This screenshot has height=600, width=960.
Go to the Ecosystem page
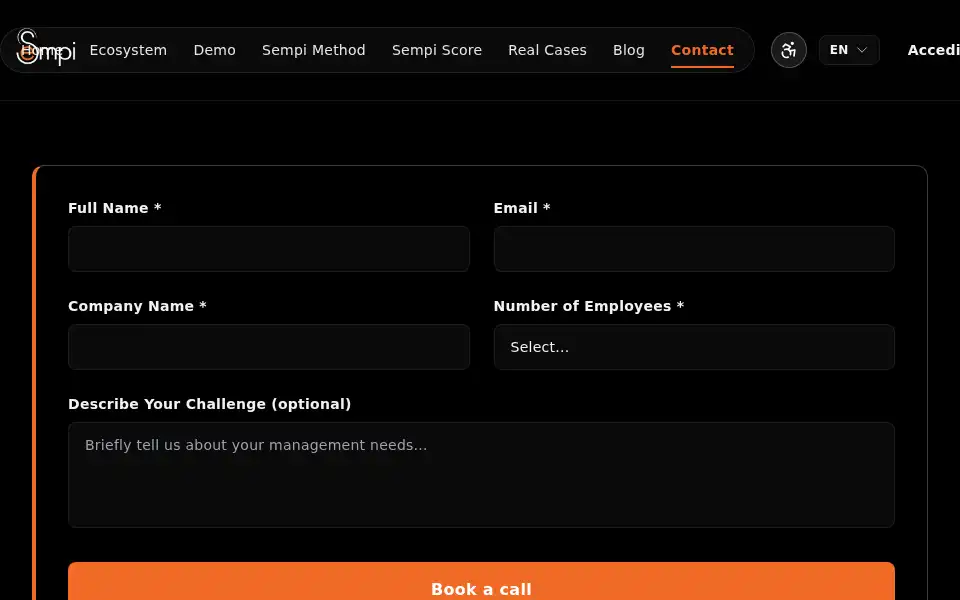pyautogui.click(x=128, y=50)
